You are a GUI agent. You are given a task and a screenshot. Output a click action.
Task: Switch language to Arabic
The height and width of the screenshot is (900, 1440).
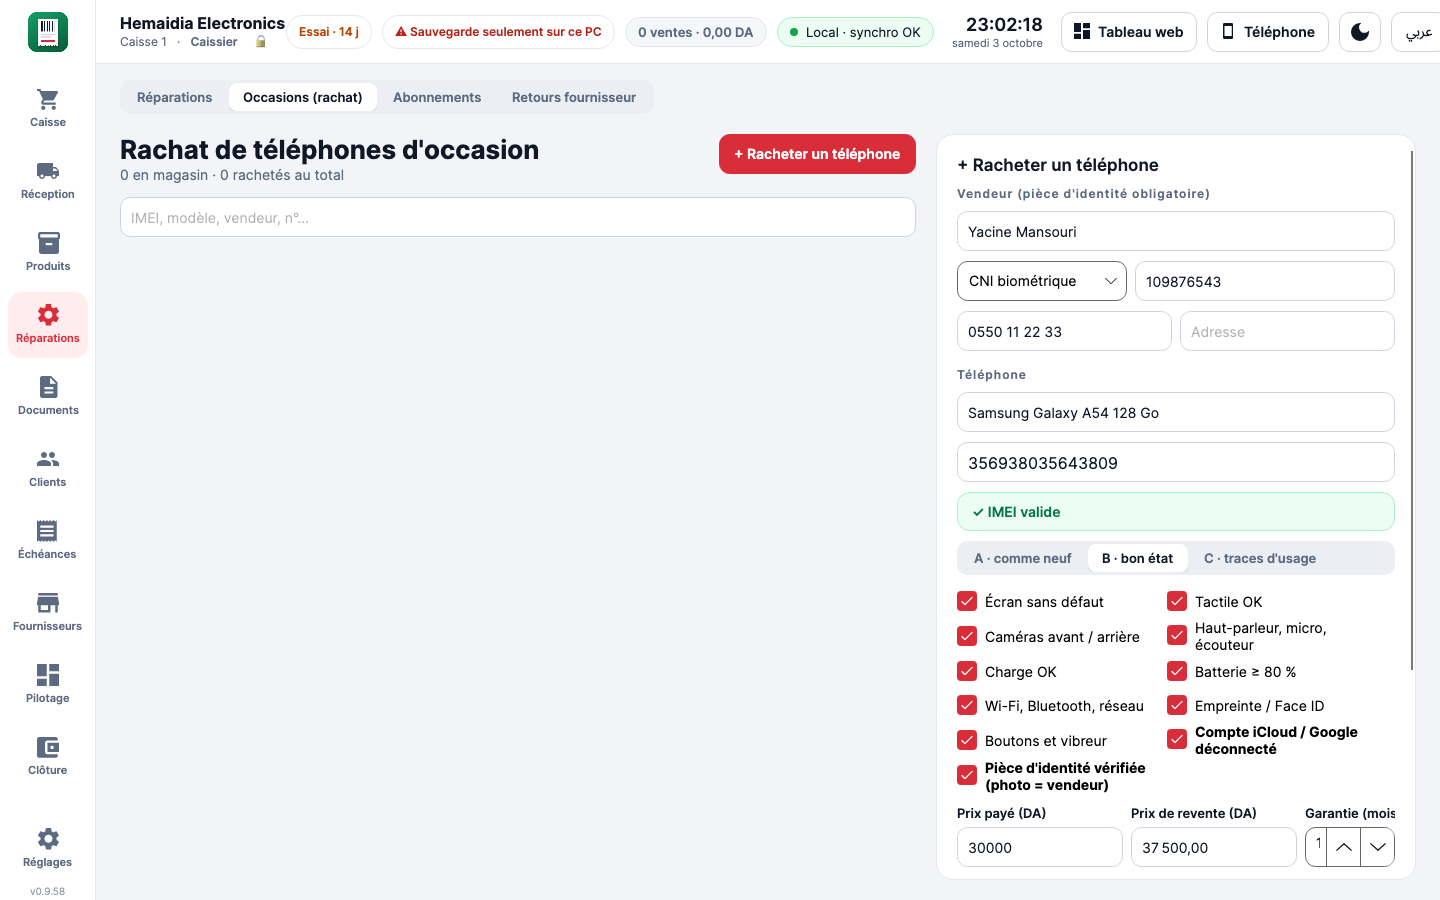tap(1418, 32)
